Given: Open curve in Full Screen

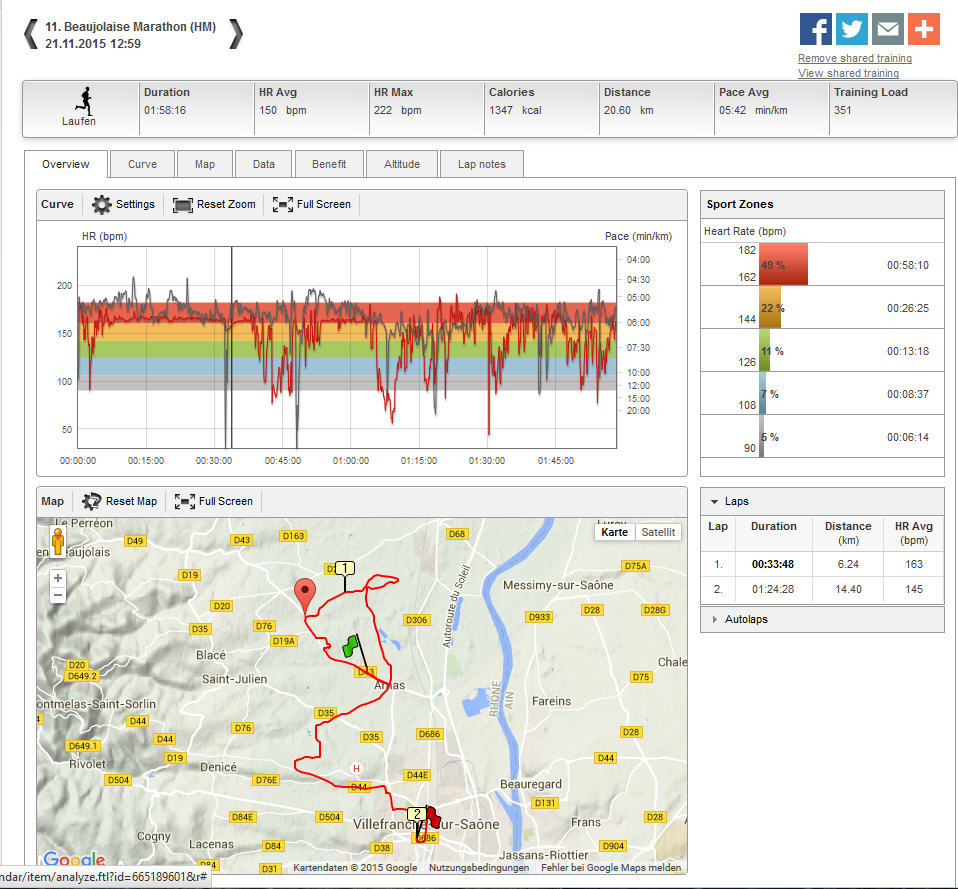Looking at the screenshot, I should pyautogui.click(x=312, y=205).
